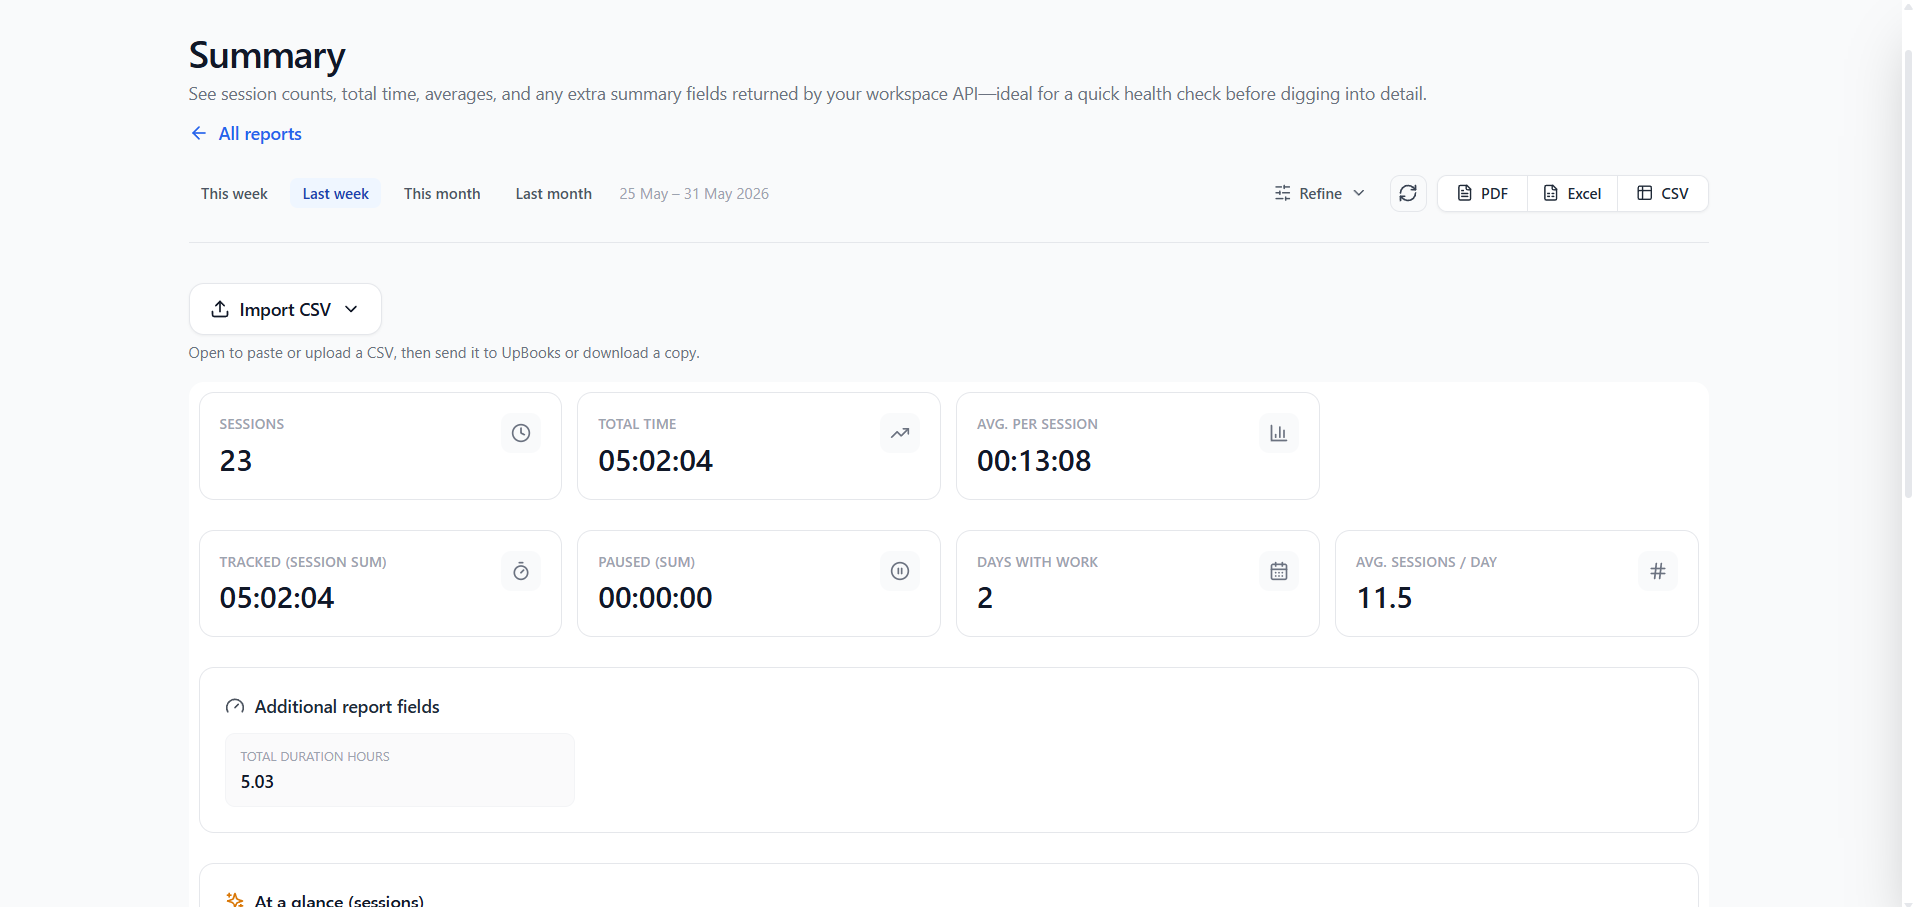Click the Tracked (Session Sum) label
Image resolution: width=1913 pixels, height=907 pixels.
[x=303, y=562]
